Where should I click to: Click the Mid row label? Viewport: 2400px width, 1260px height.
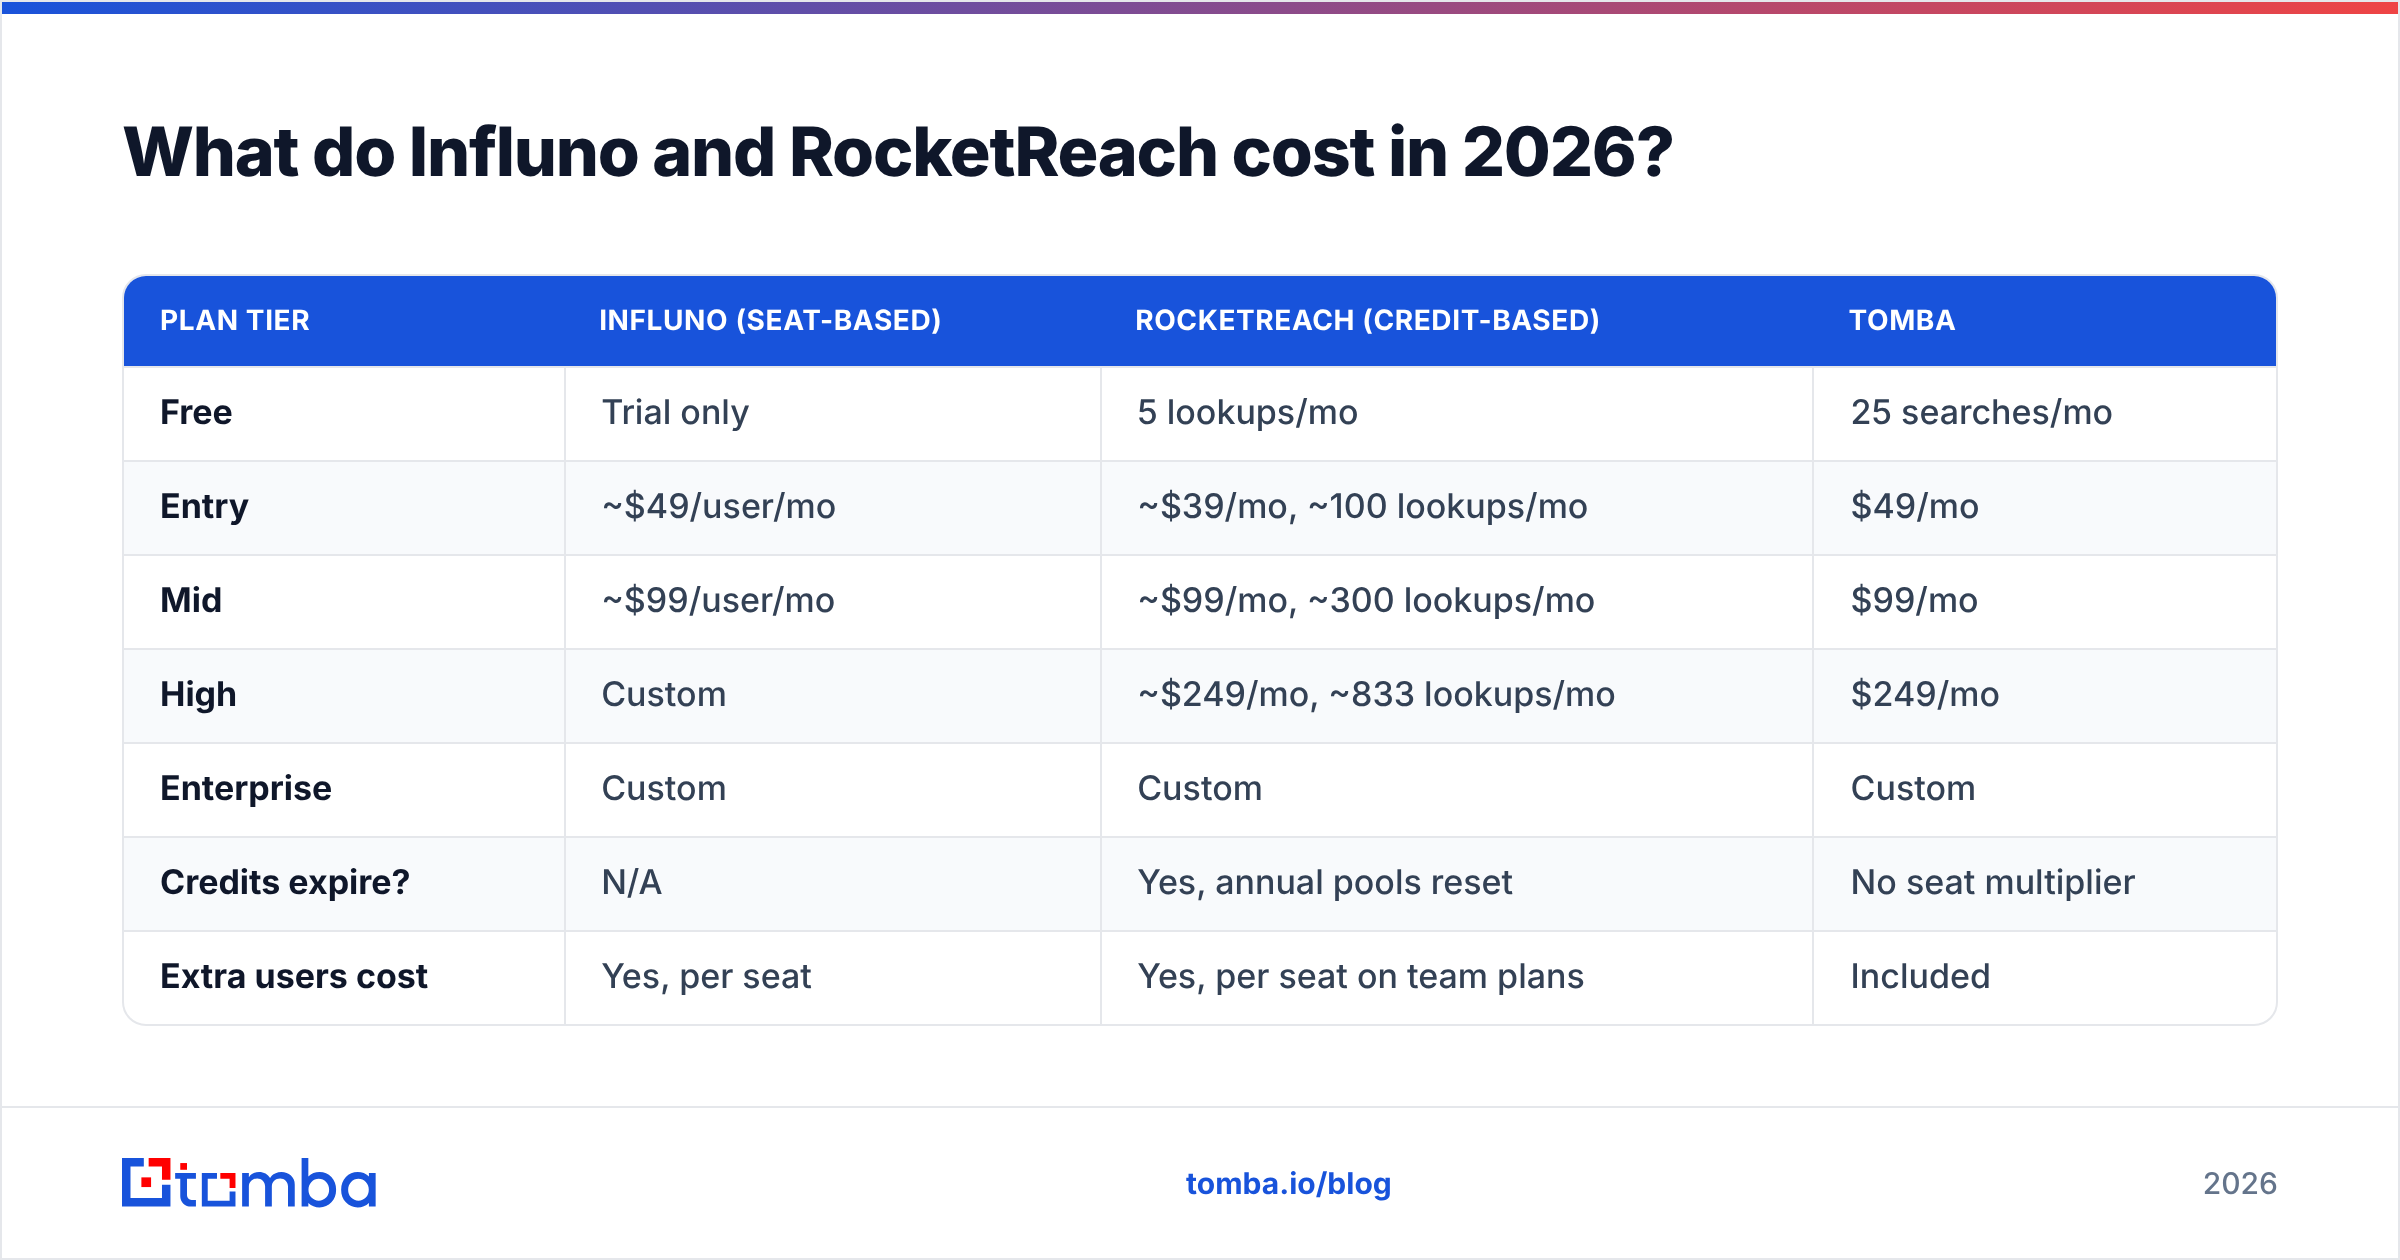[191, 600]
